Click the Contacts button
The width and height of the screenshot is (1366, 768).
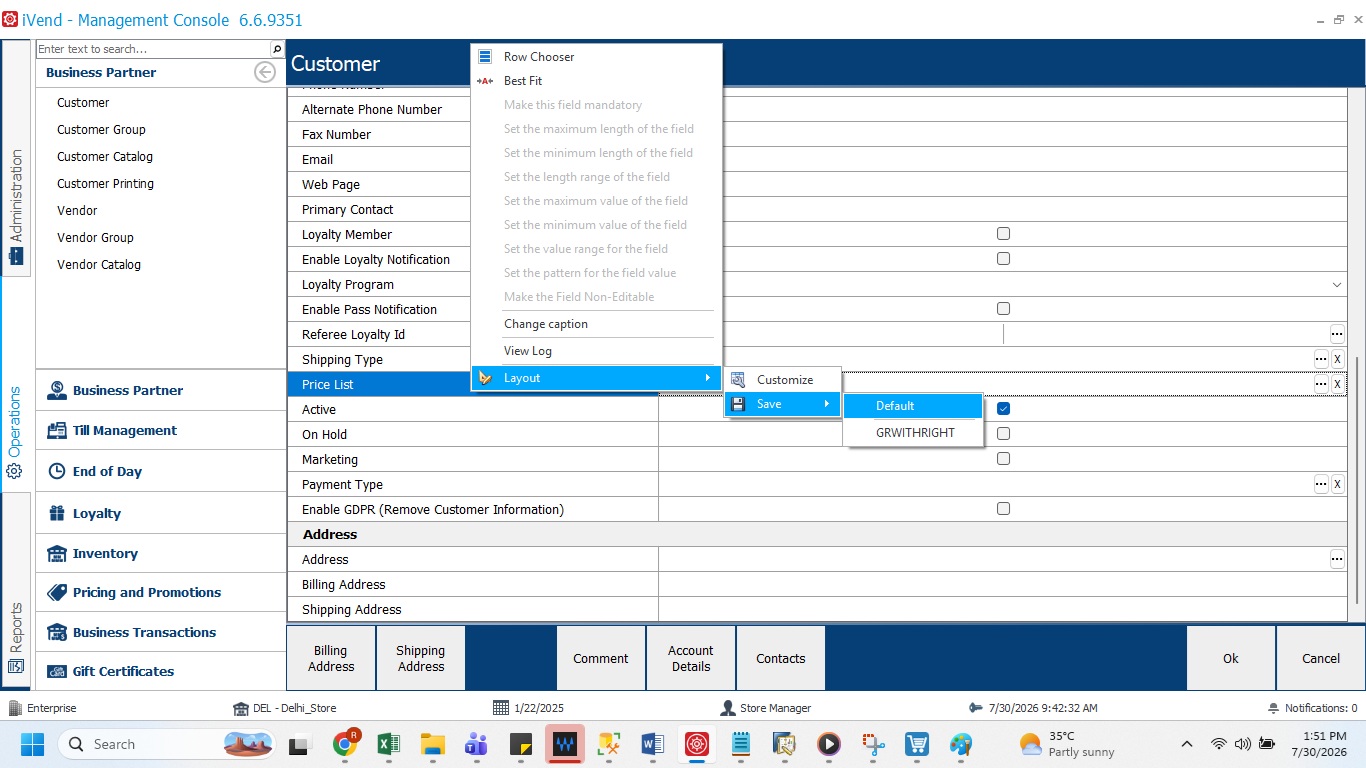781,658
